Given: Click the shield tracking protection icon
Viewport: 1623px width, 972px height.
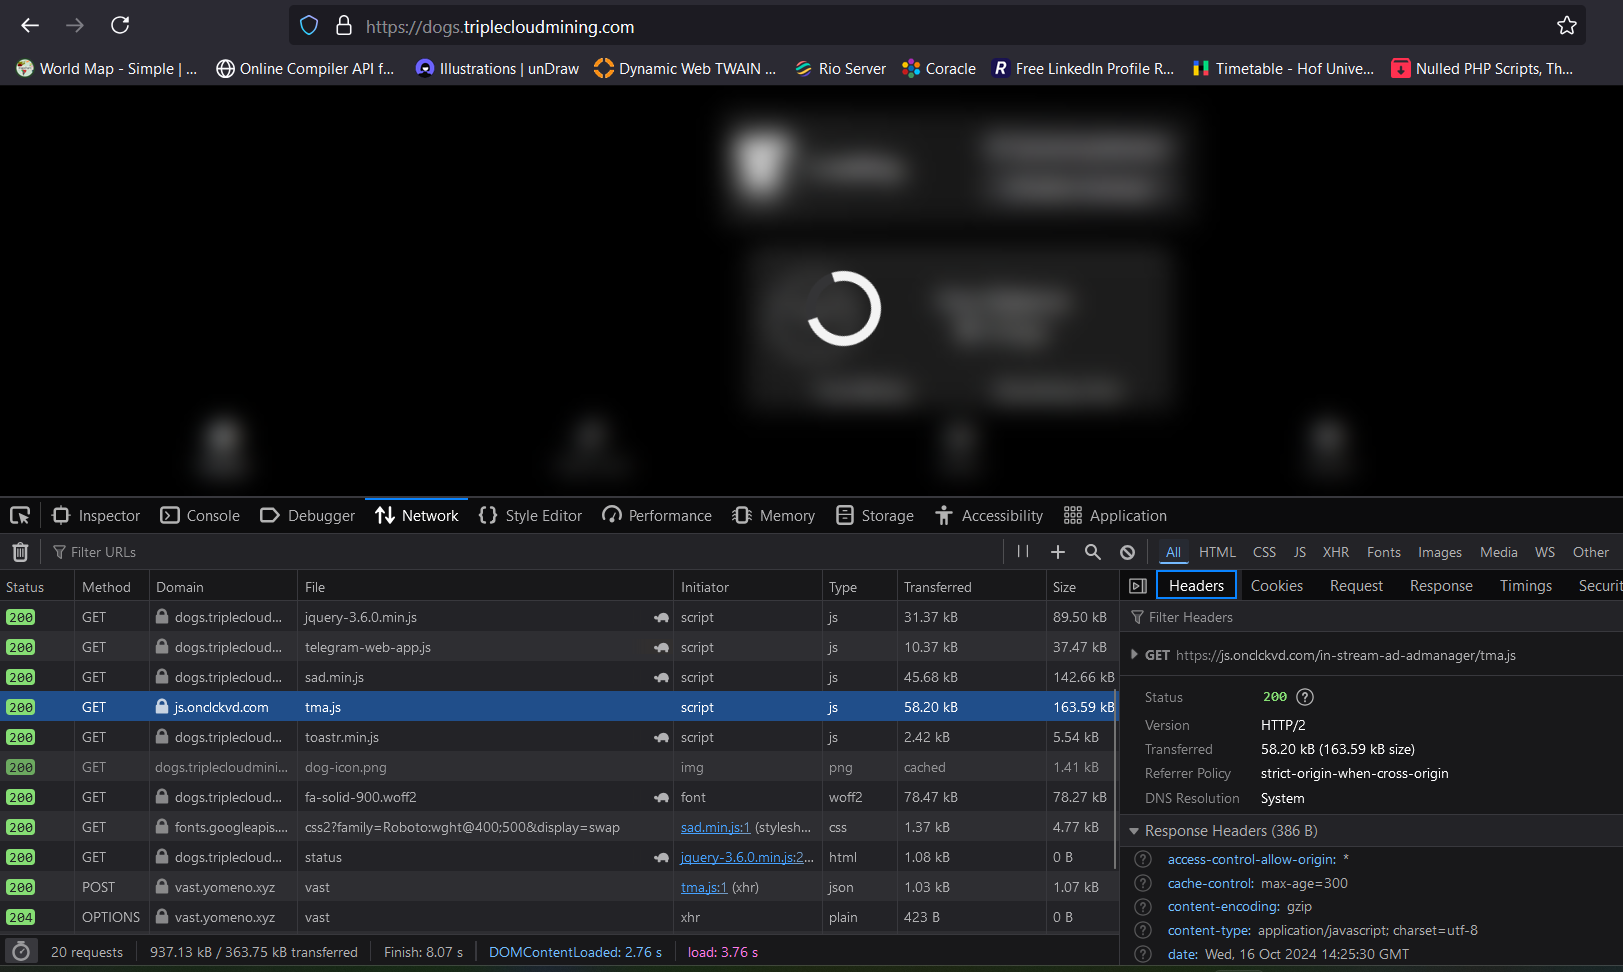Looking at the screenshot, I should (309, 26).
